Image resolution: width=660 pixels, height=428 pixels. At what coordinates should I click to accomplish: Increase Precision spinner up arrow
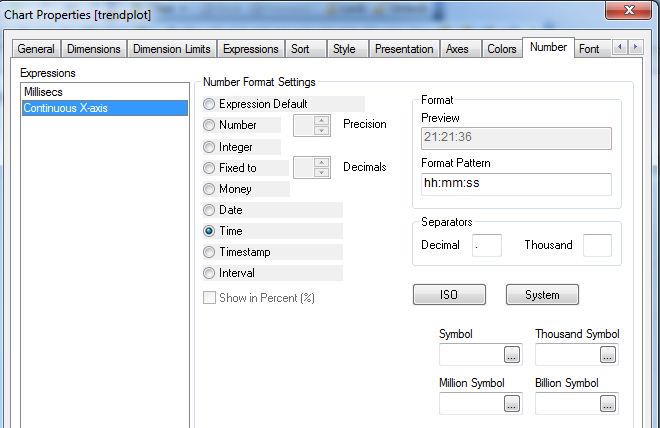click(322, 120)
